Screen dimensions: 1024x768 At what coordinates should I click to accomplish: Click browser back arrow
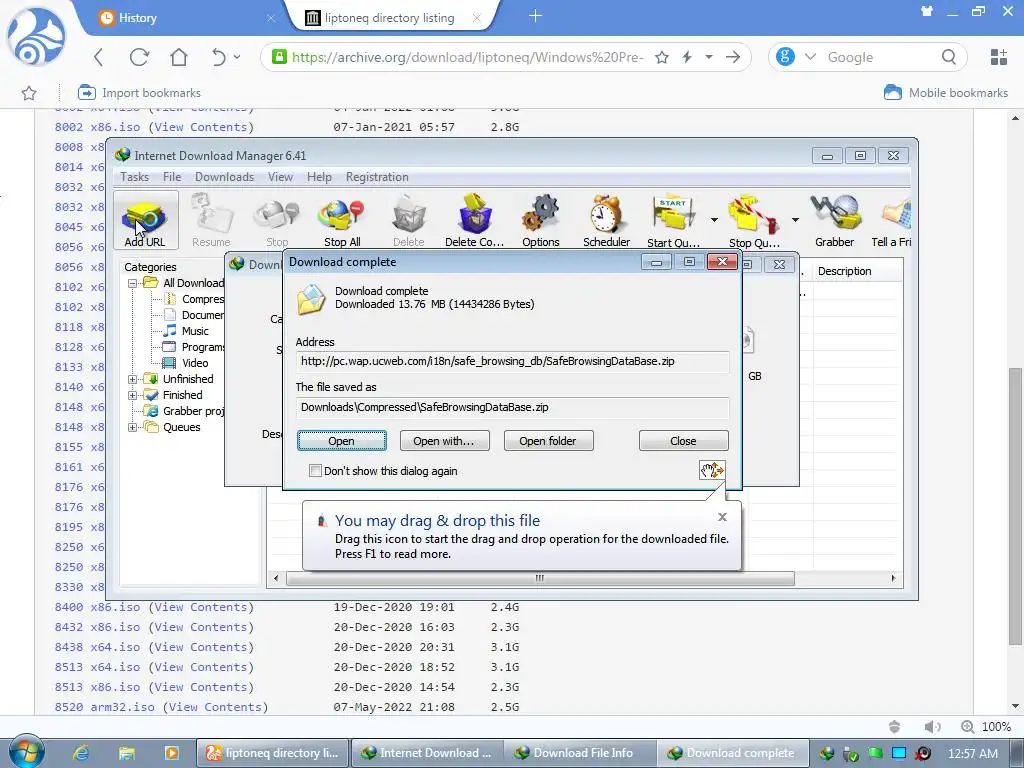pos(99,57)
